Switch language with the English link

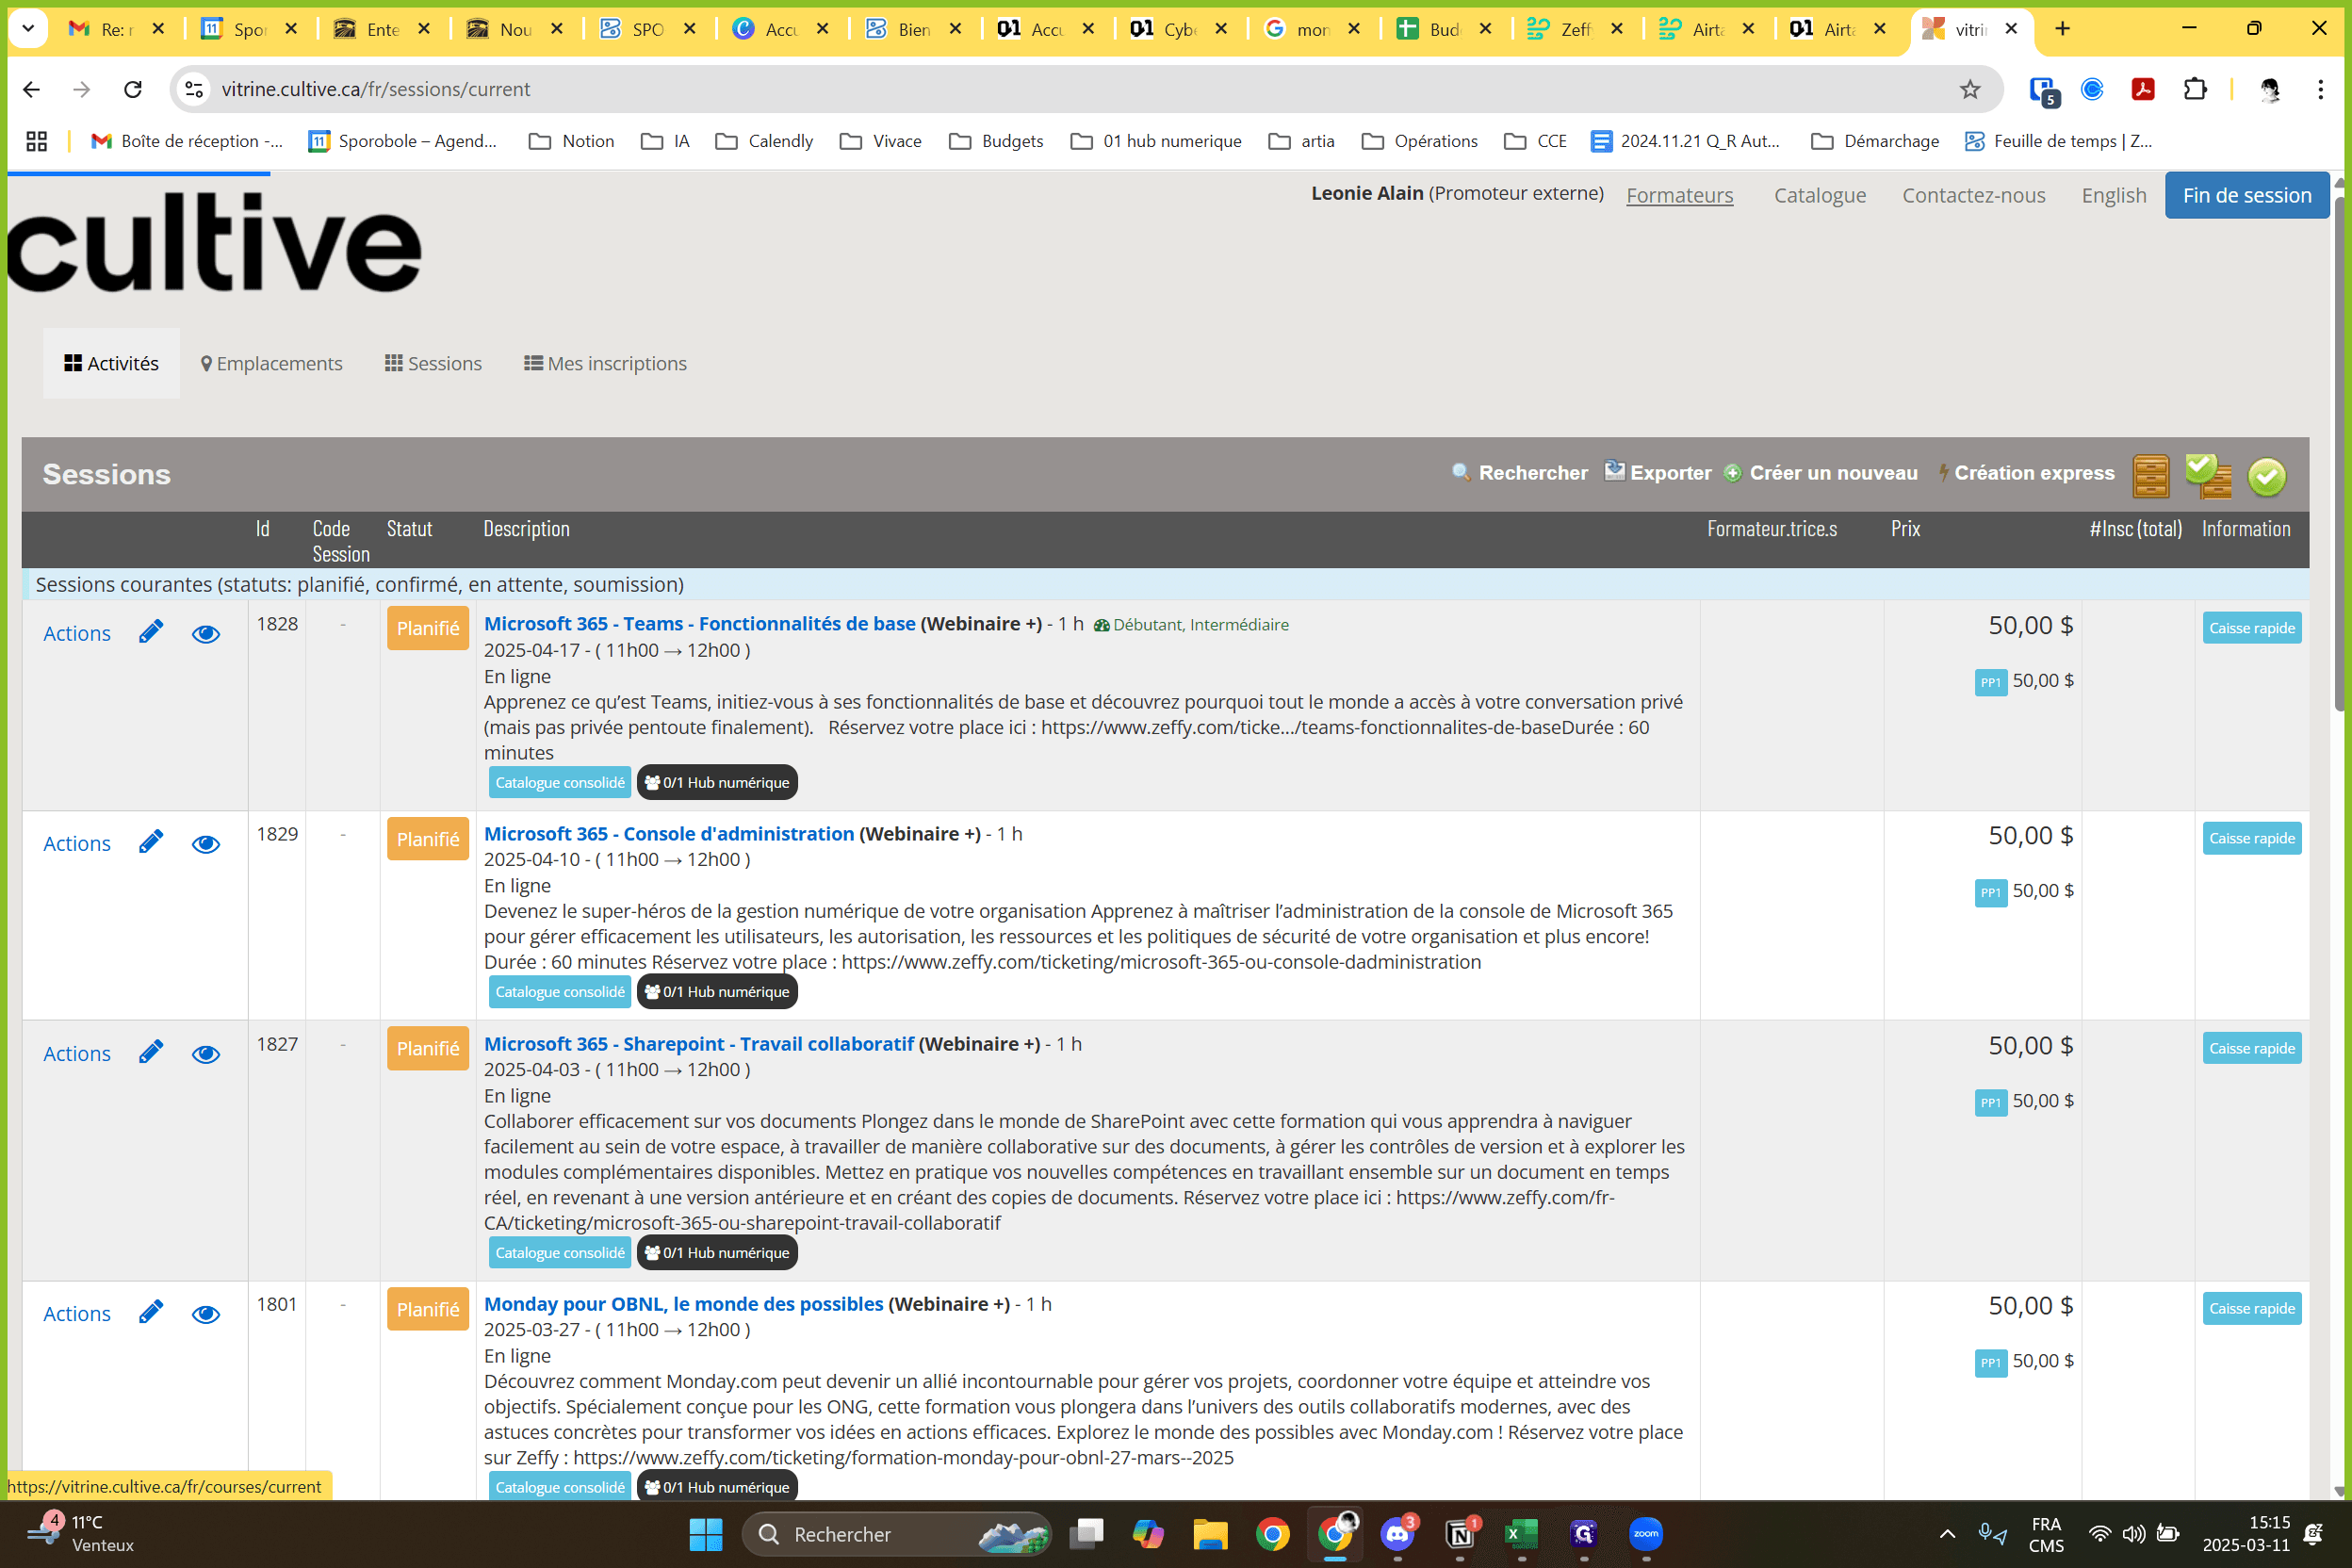pos(2113,195)
